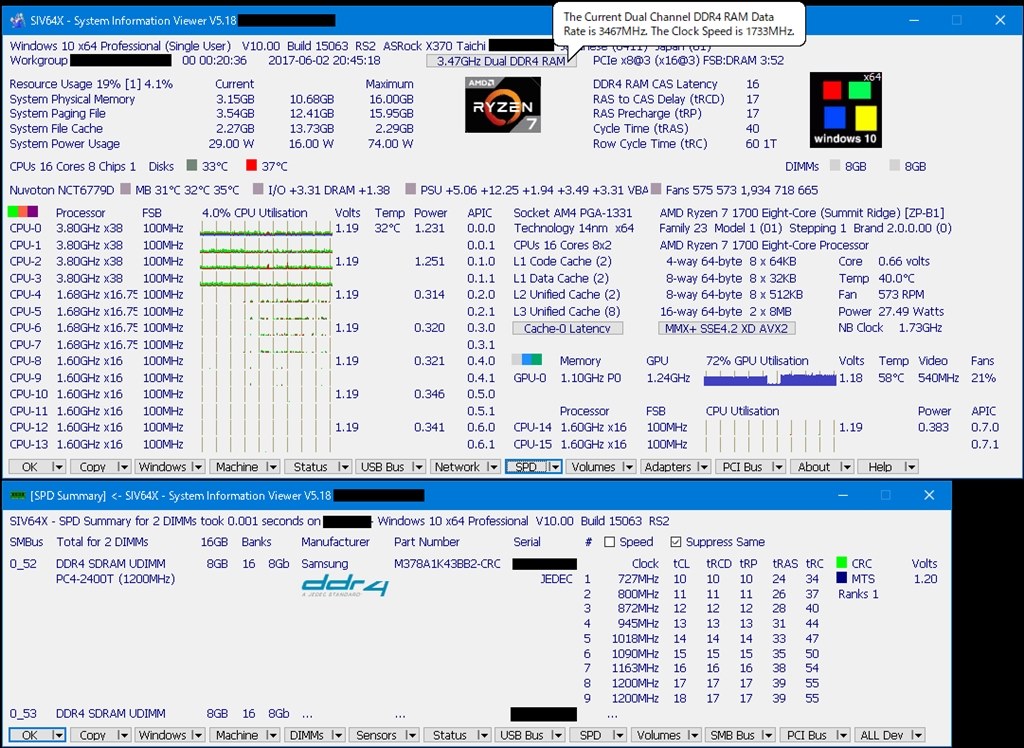
Task: Click the About button
Action: click(x=814, y=466)
